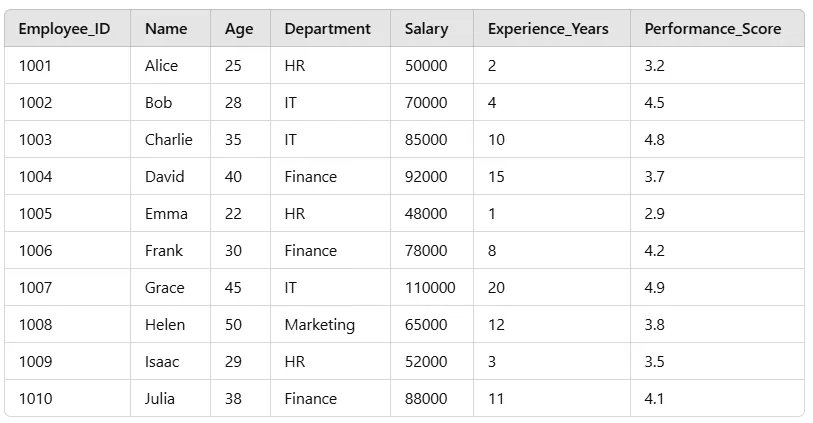Screen dimensions: 813x423
Task: Select Marketing department cell for Helen
Action: [x=319, y=325]
